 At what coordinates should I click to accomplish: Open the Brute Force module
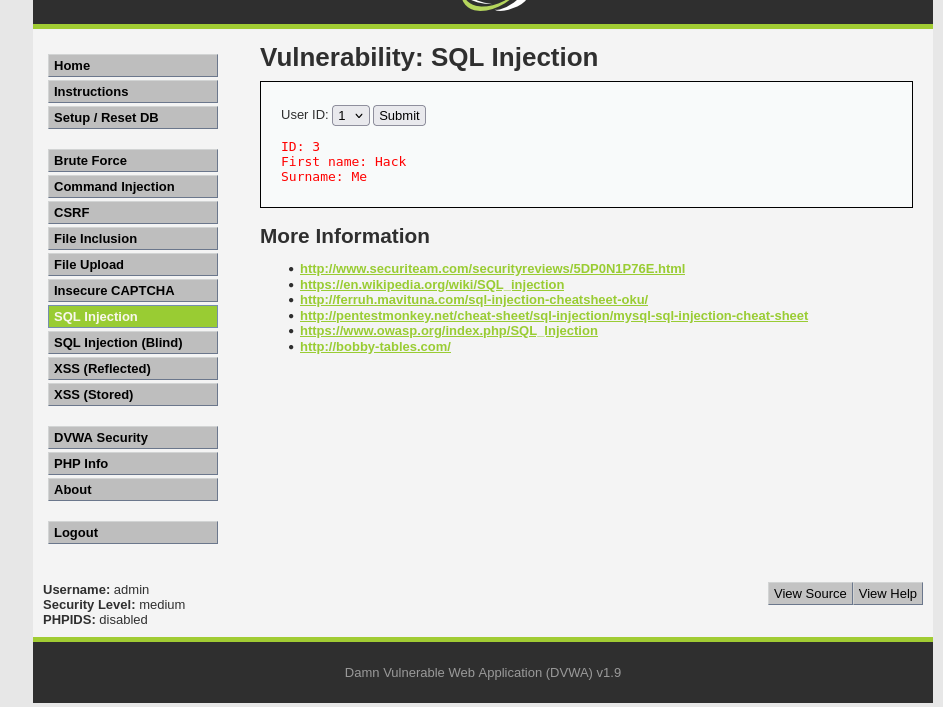click(x=132, y=161)
